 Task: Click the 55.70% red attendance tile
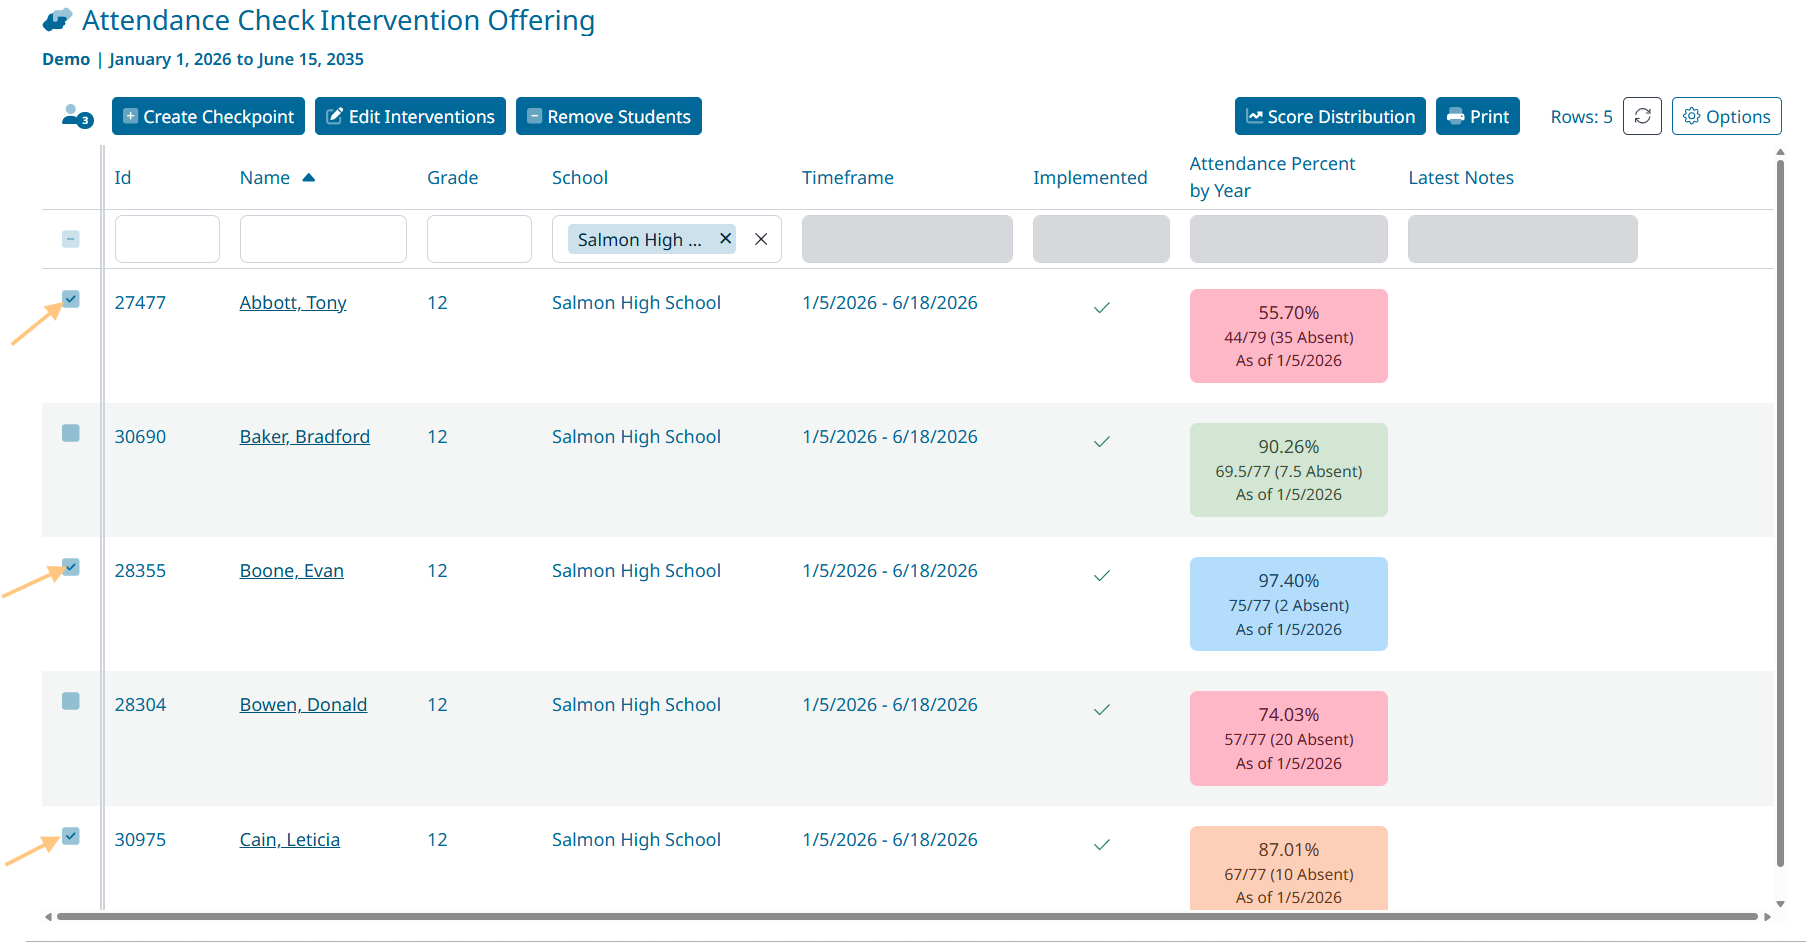point(1288,336)
